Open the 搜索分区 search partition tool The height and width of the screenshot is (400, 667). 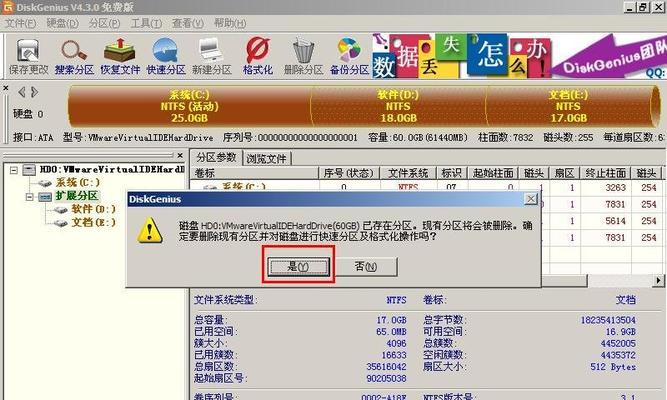(x=74, y=57)
